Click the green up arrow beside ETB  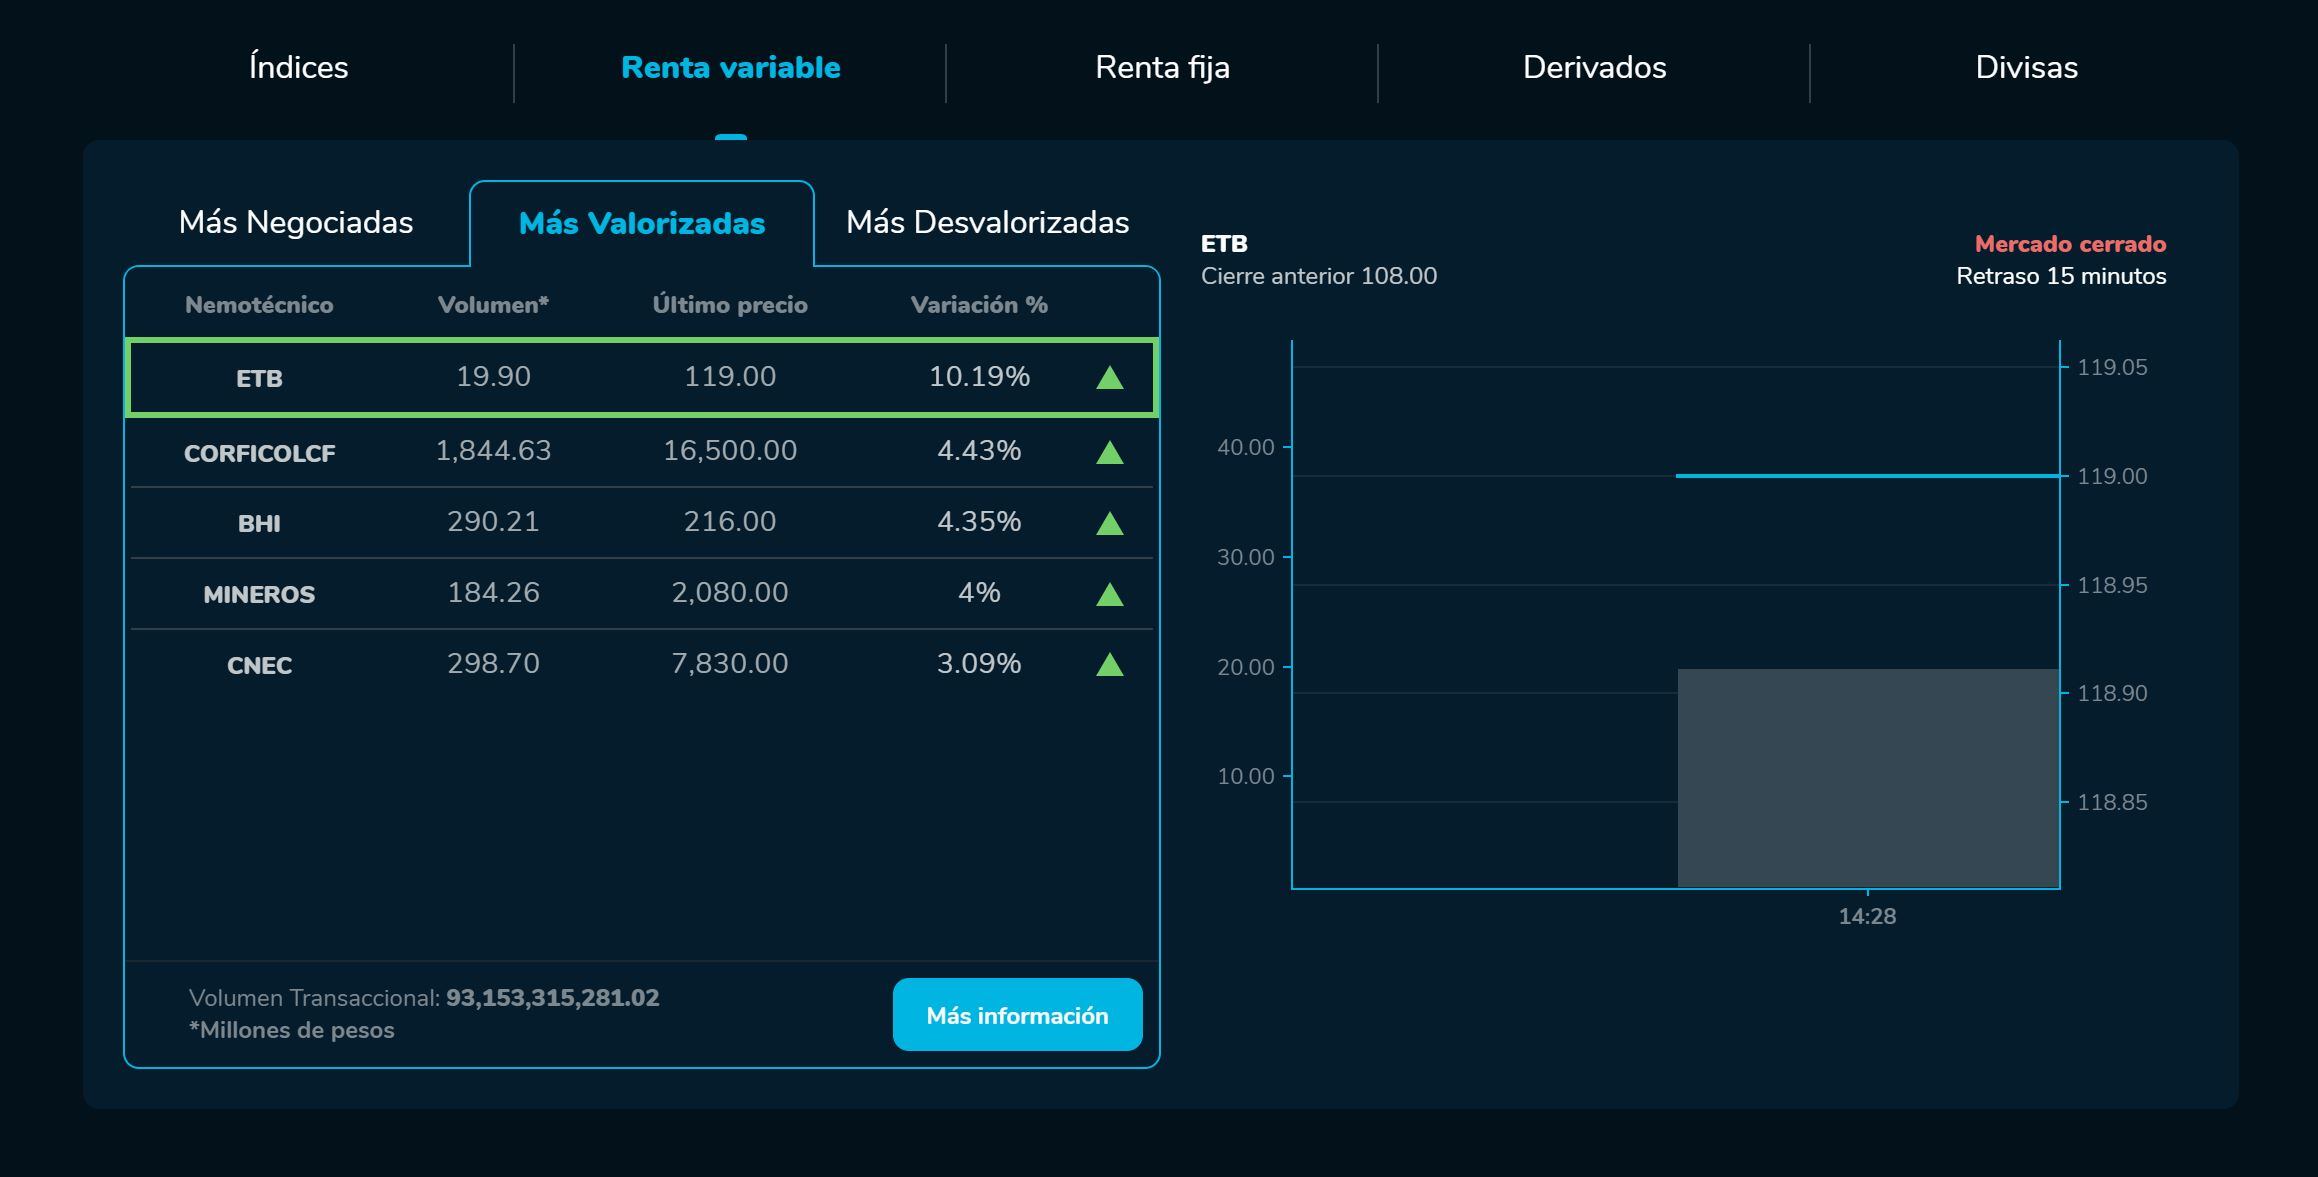[x=1110, y=378]
